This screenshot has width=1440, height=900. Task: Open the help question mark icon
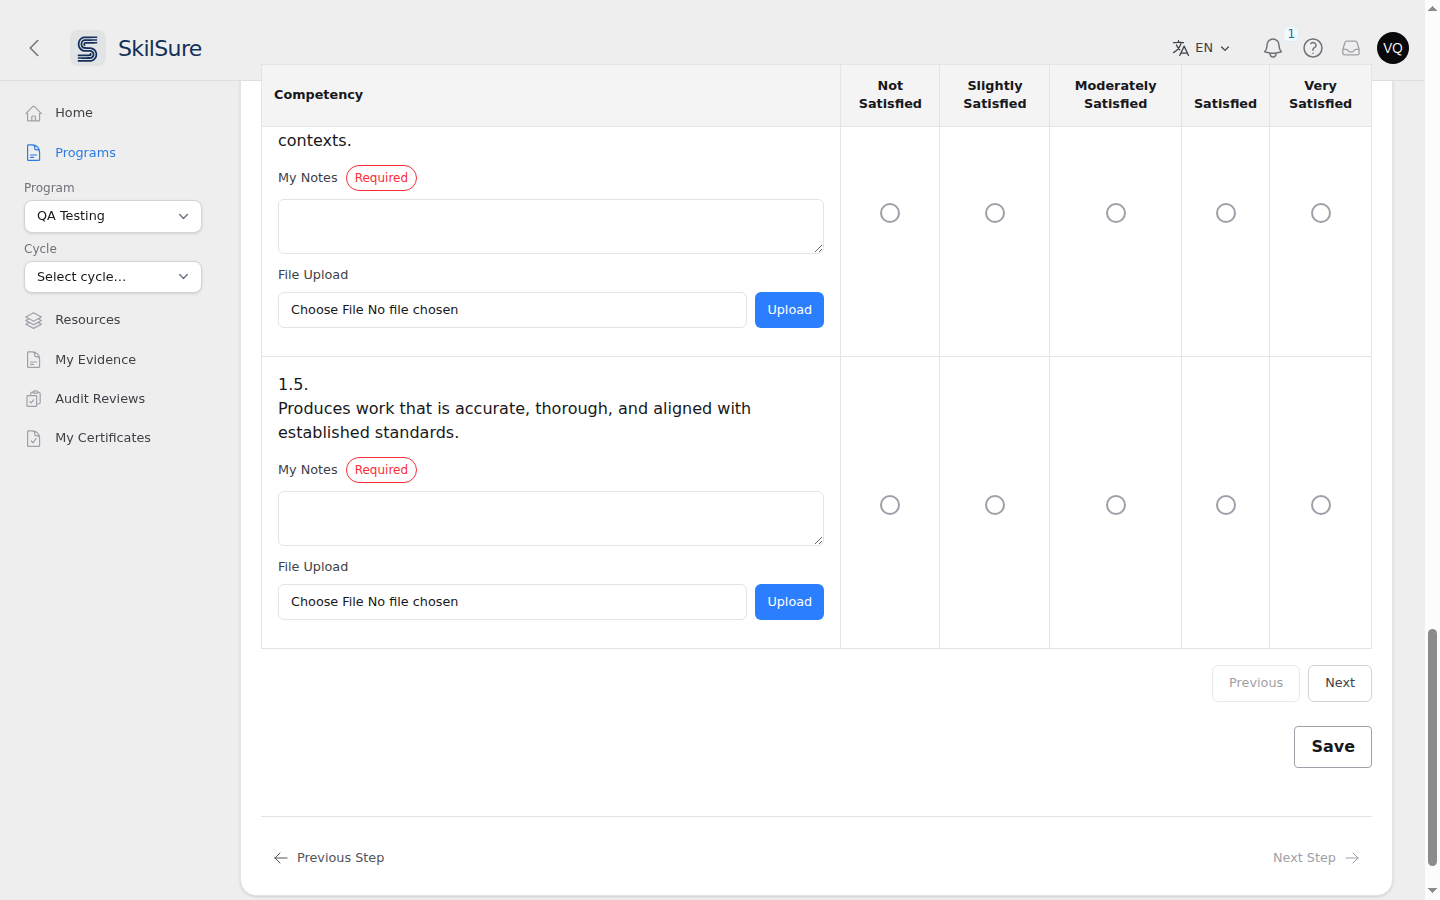(1313, 48)
